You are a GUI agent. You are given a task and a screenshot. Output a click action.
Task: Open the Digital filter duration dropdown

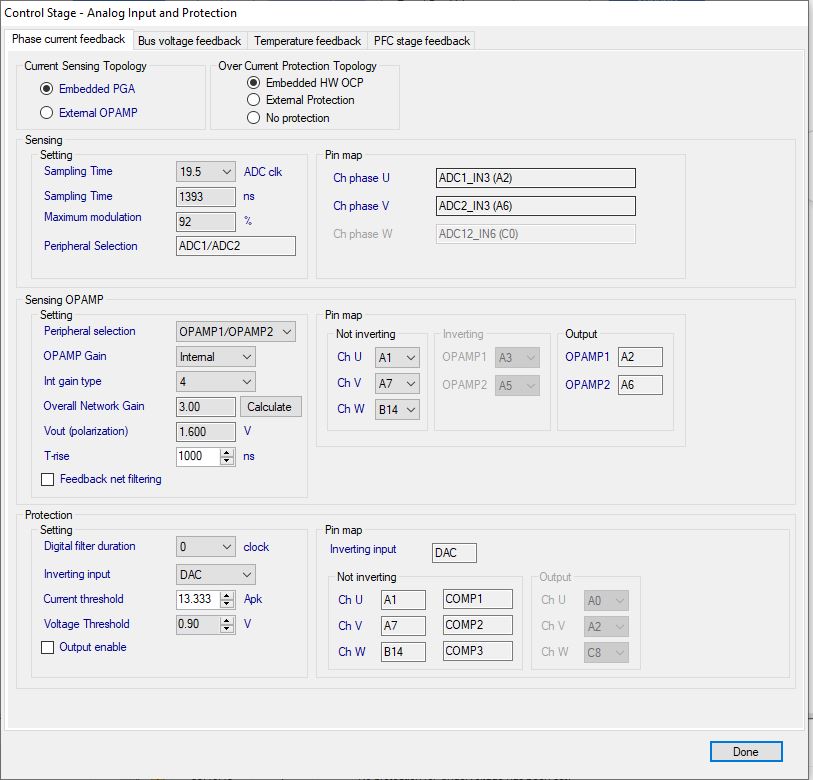pyautogui.click(x=205, y=547)
